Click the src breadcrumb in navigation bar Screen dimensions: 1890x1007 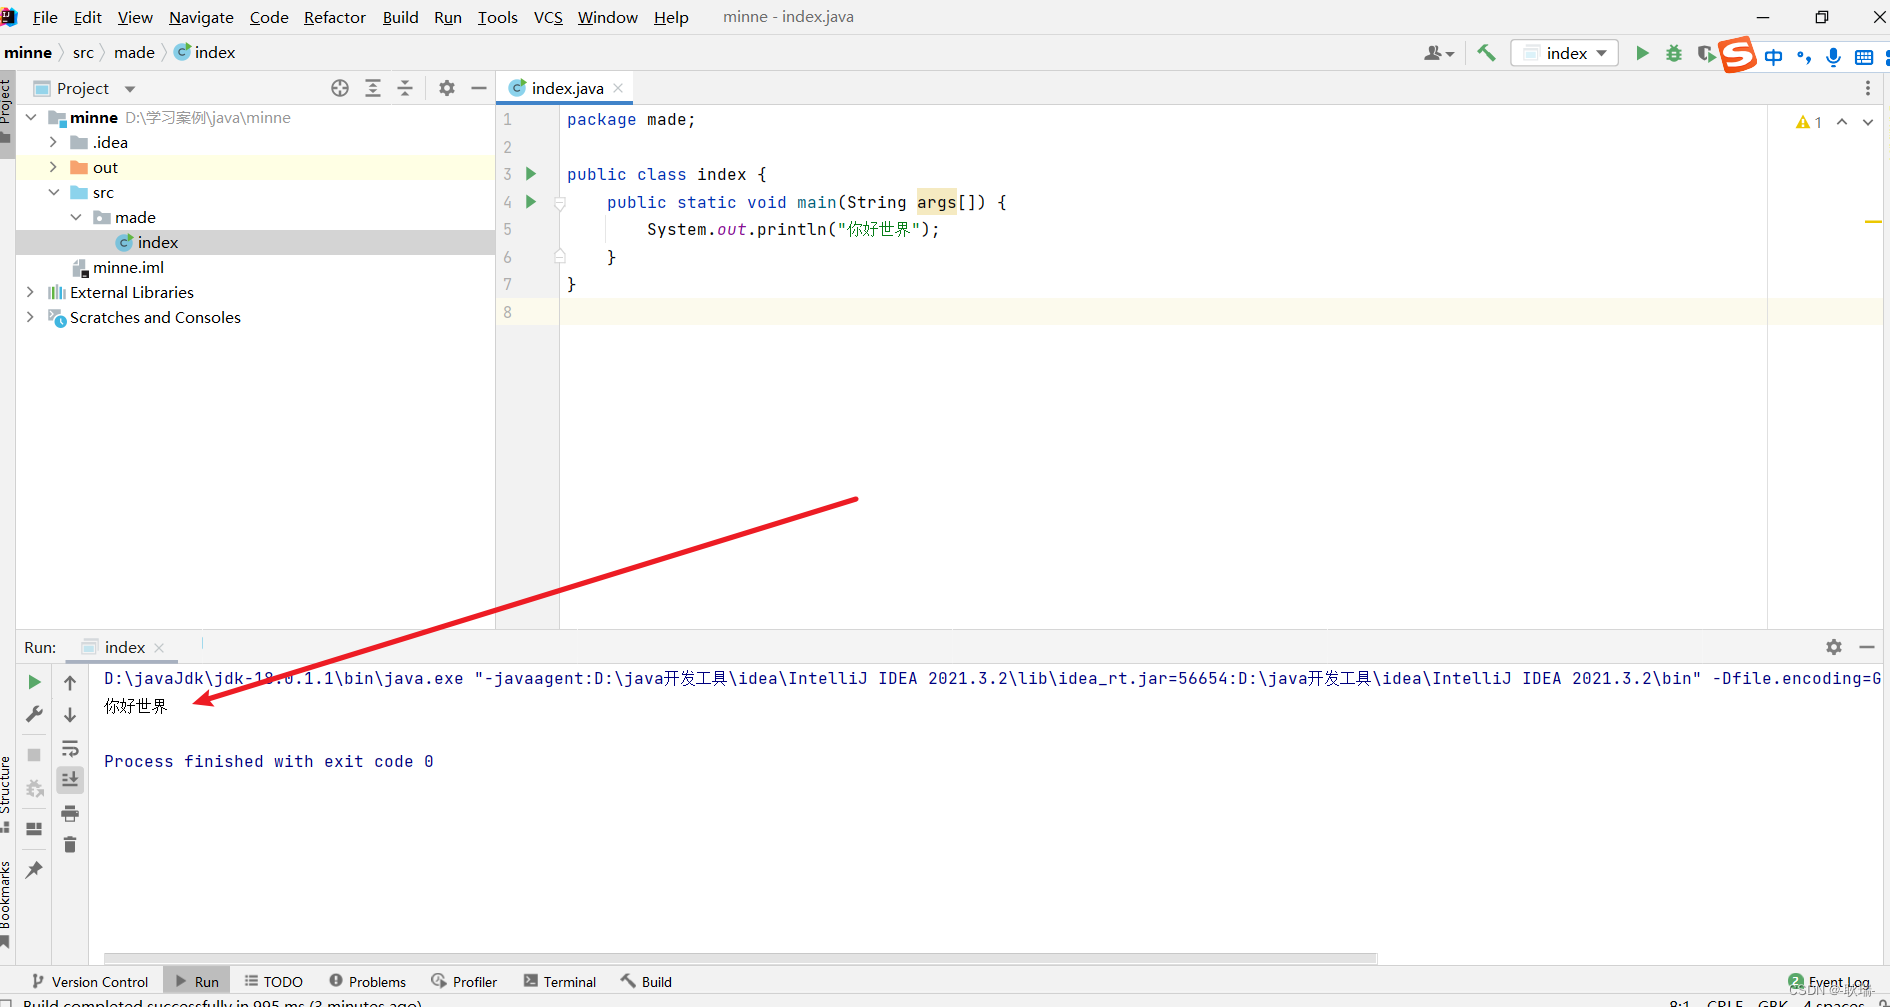(x=83, y=53)
